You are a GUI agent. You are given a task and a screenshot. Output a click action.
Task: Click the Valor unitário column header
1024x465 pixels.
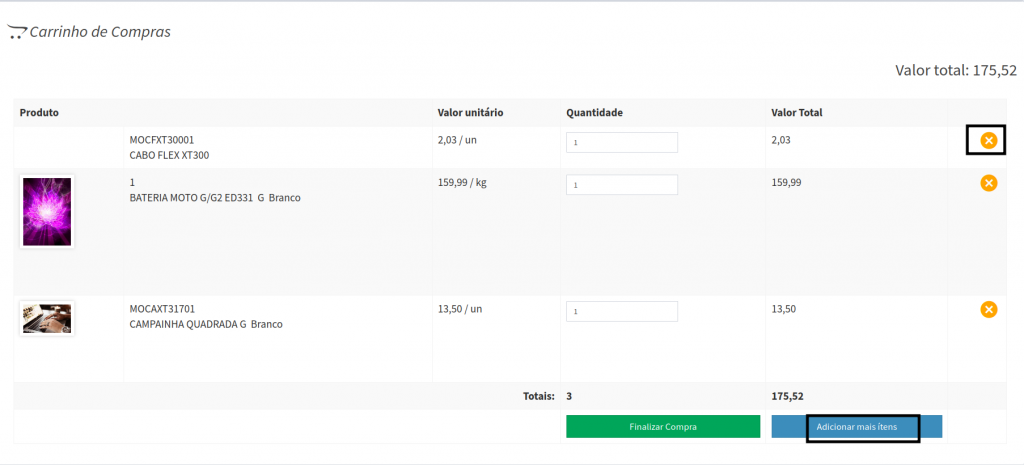[x=470, y=113]
